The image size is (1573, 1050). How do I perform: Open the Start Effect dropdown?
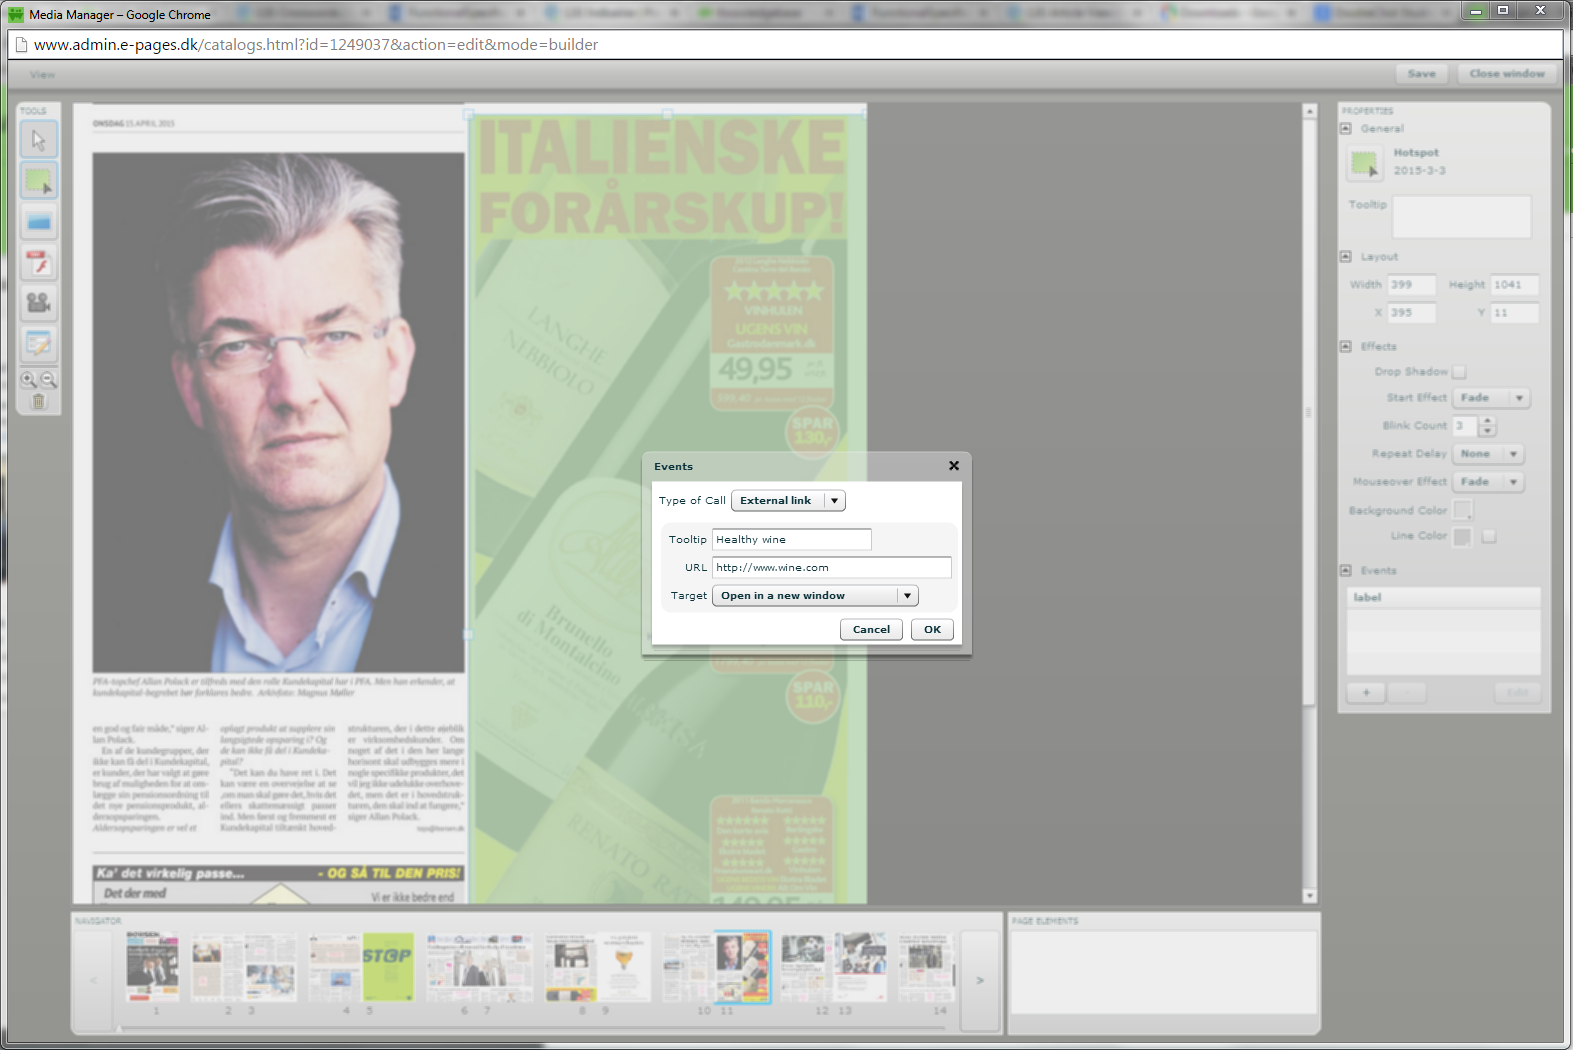(1491, 398)
